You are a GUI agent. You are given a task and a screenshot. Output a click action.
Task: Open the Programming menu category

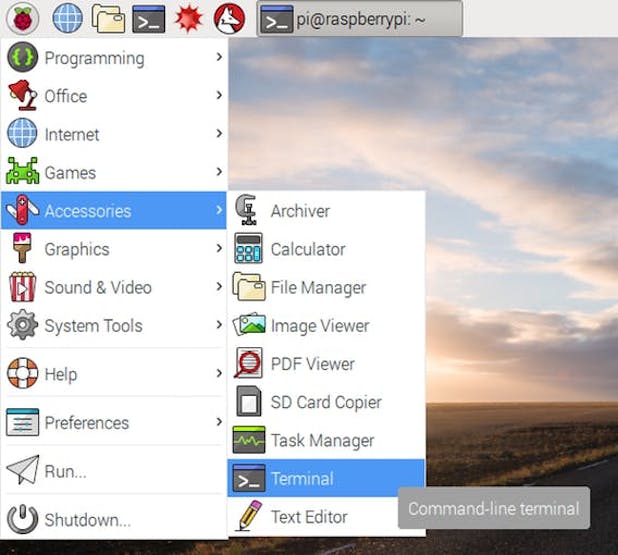114,58
